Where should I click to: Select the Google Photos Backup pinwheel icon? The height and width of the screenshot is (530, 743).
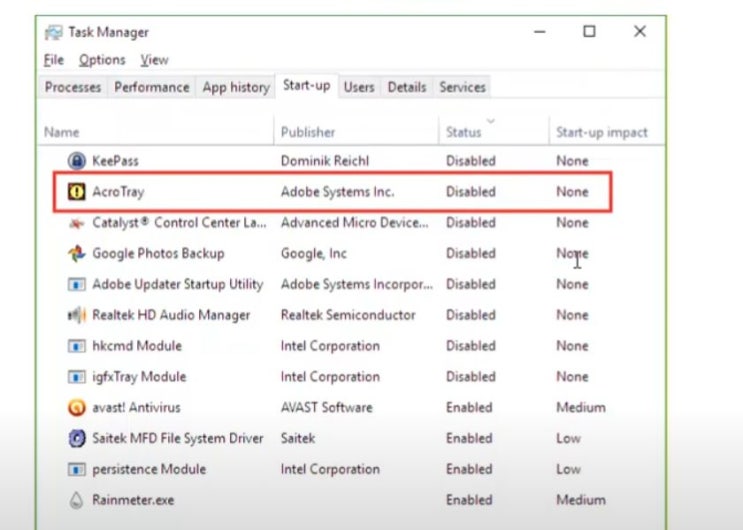76,254
